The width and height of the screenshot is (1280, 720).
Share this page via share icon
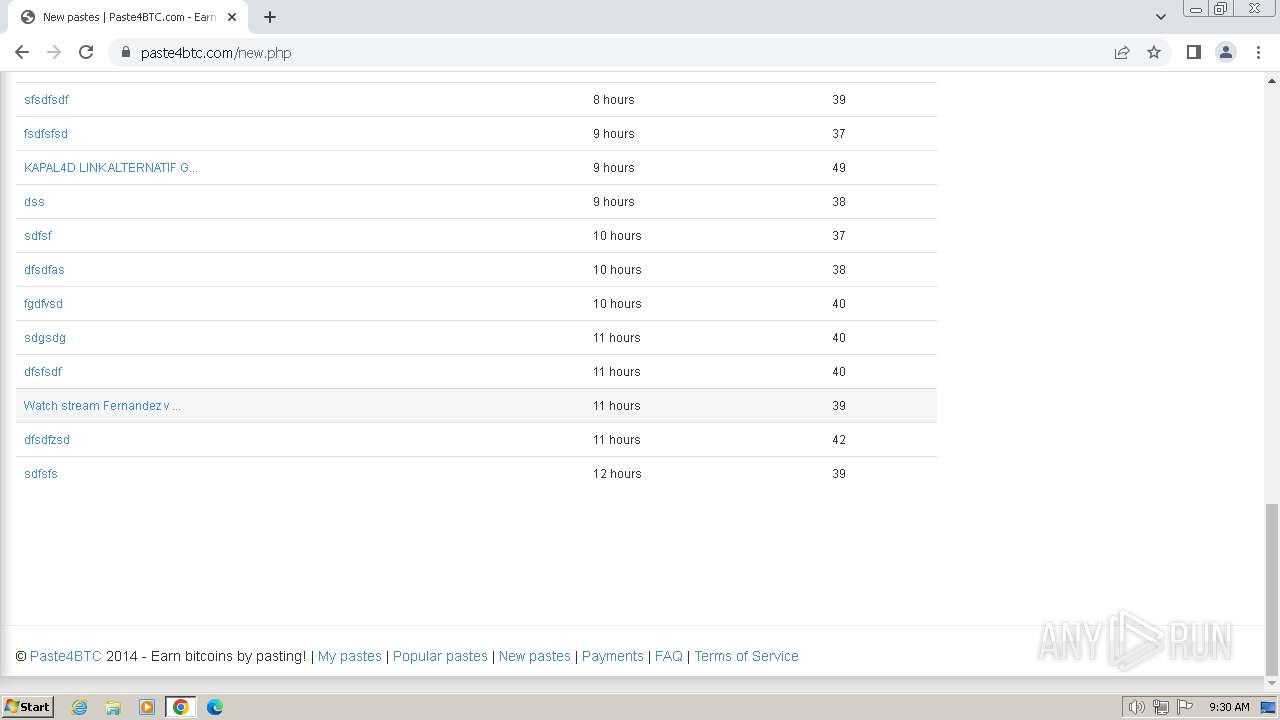click(1122, 52)
